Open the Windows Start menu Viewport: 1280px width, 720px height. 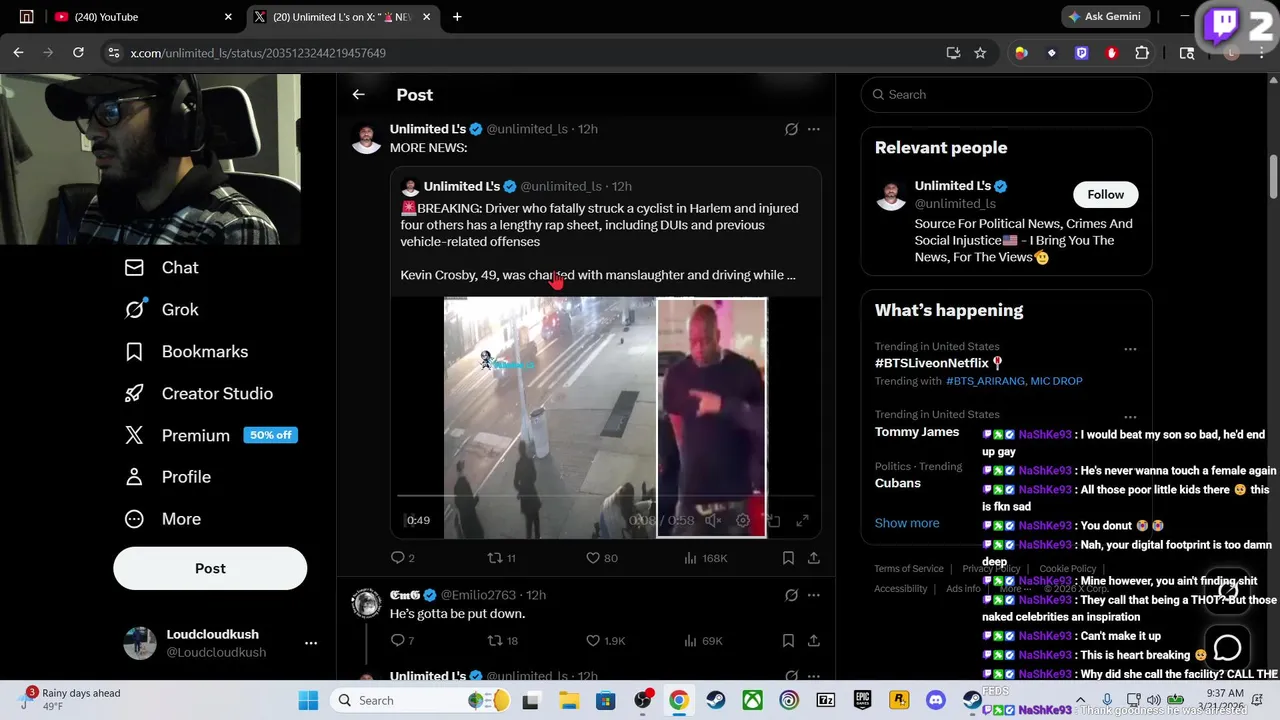coord(308,700)
